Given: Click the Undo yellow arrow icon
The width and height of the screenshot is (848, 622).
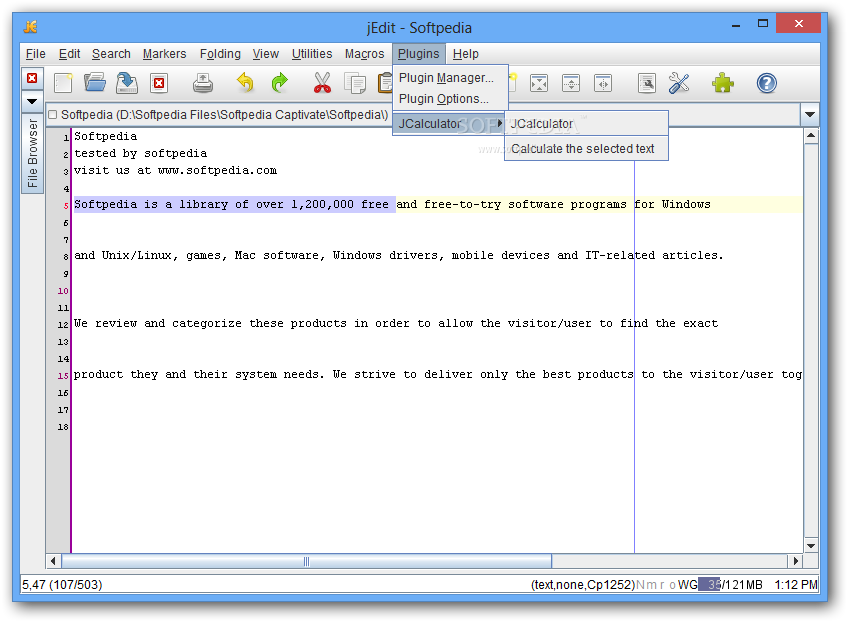Looking at the screenshot, I should pos(246,83).
